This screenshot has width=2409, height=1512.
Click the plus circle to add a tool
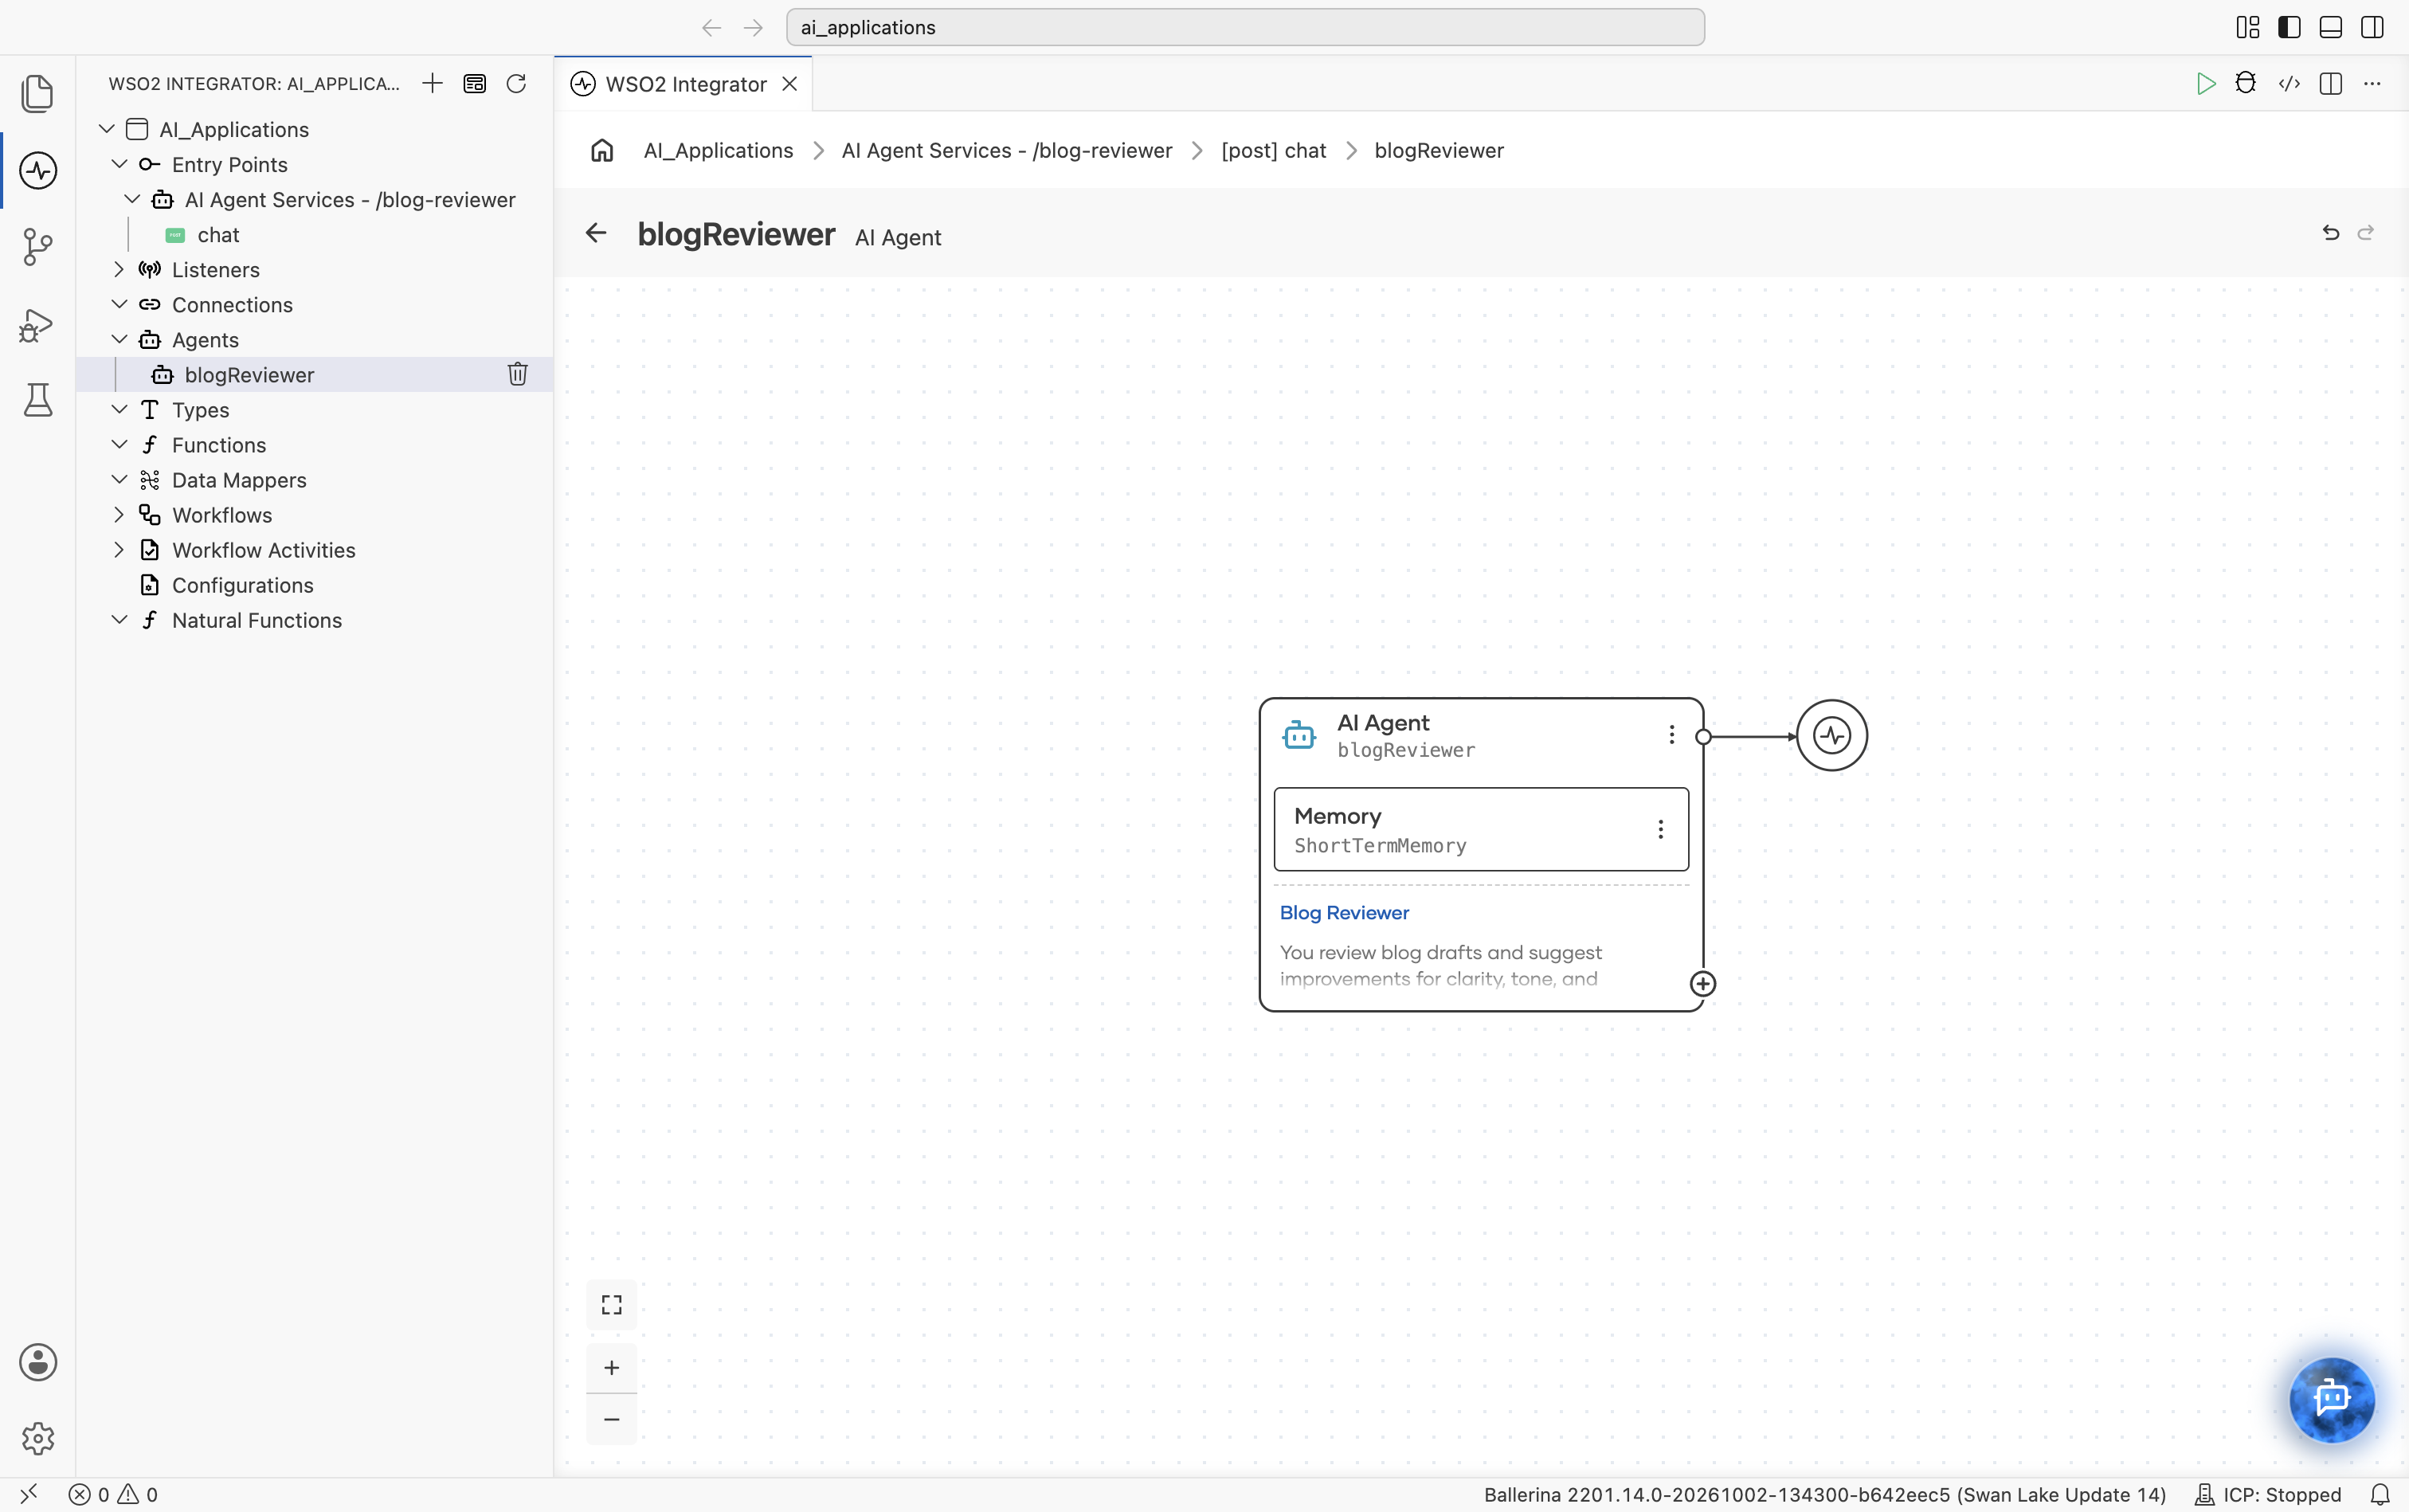[1703, 984]
